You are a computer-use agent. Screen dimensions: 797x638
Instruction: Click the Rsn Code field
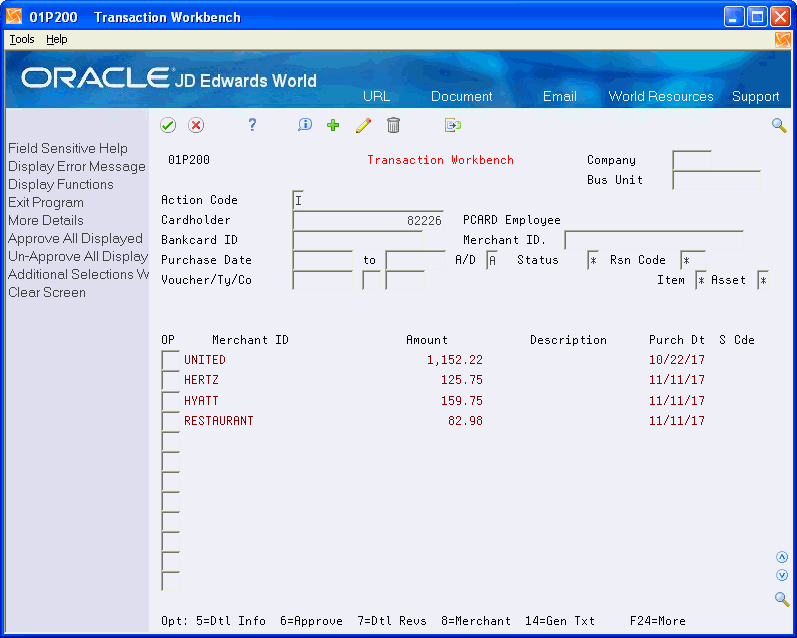pos(692,260)
